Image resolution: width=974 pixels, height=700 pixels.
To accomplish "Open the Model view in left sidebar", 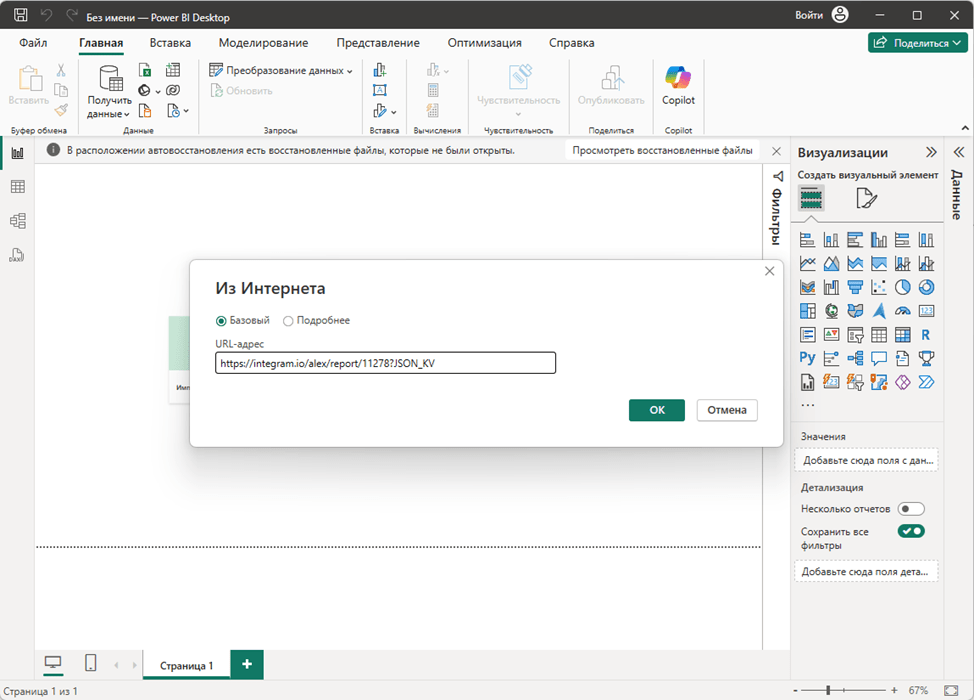I will click(17, 220).
